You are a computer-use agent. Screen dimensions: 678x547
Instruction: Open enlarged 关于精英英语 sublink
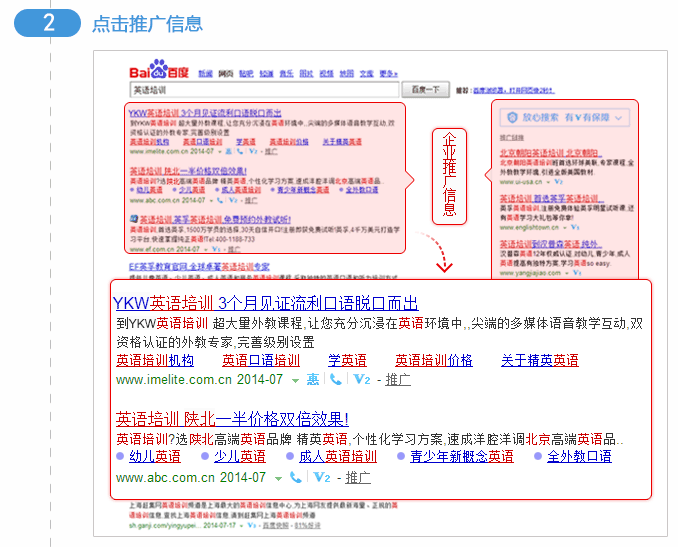tap(540, 360)
